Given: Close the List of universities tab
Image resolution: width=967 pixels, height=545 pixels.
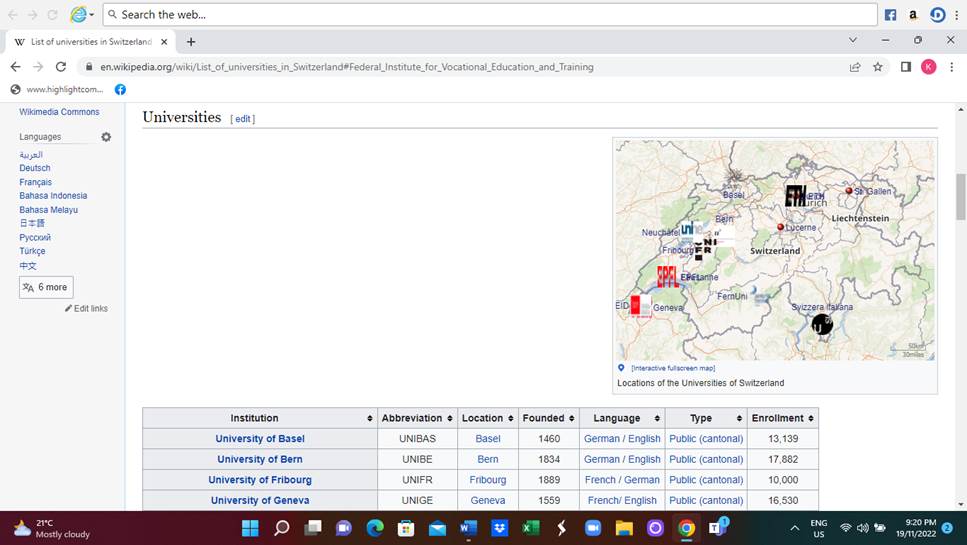Looking at the screenshot, I should (x=164, y=42).
